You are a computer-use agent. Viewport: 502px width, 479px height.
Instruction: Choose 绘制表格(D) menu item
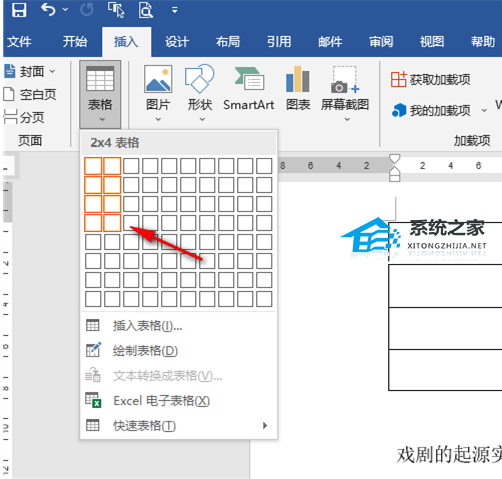(x=178, y=351)
